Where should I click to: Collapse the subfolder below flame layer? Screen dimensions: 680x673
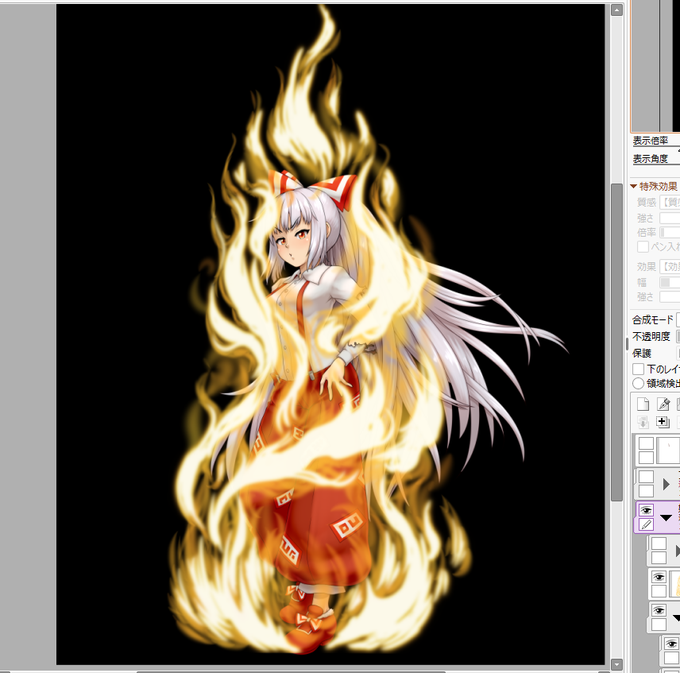[x=677, y=617]
